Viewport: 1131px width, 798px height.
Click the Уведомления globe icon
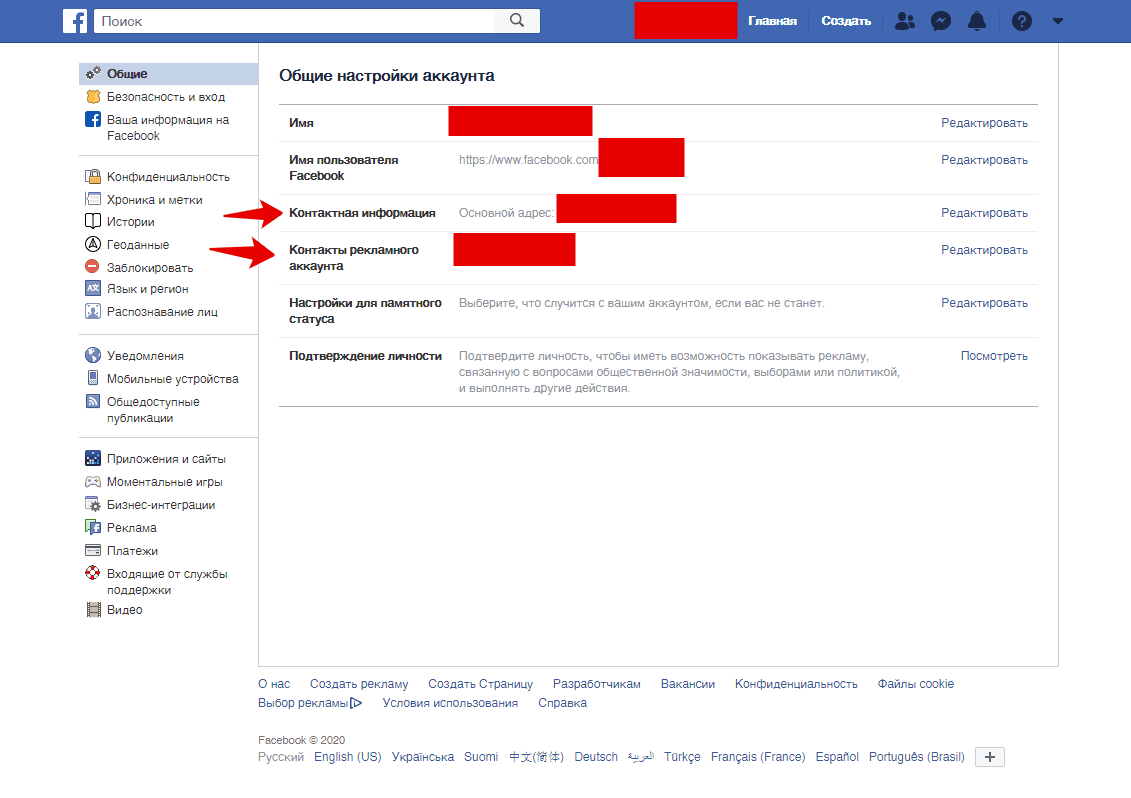pos(93,355)
